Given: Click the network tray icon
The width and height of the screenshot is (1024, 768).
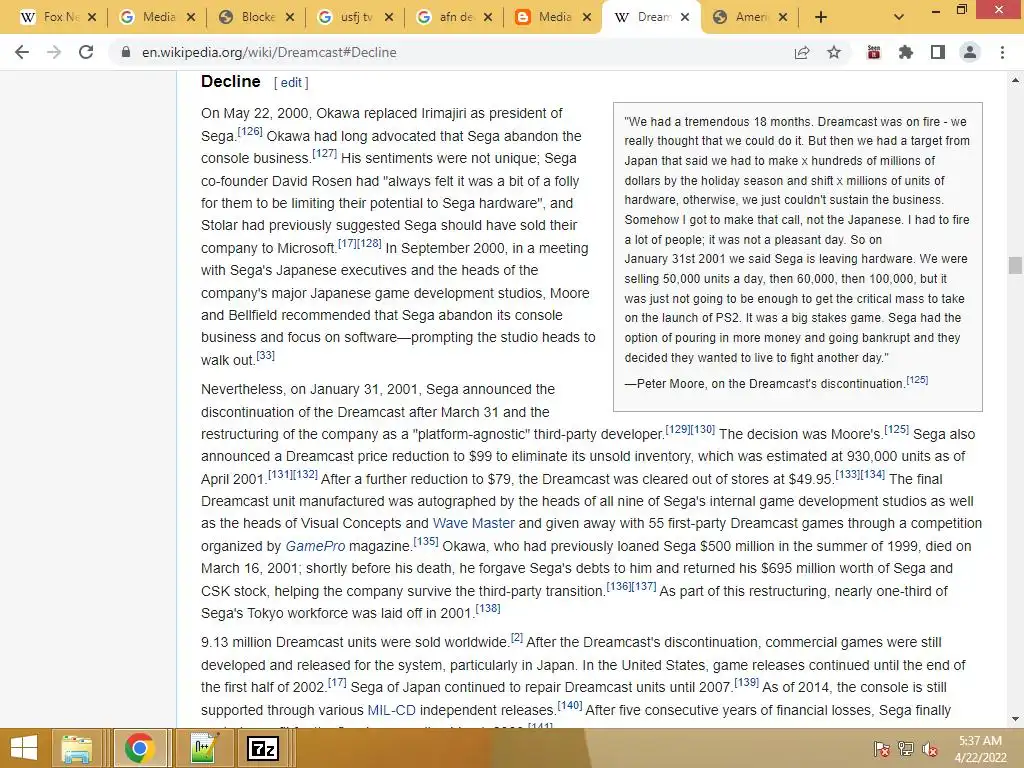Looking at the screenshot, I should [x=906, y=749].
